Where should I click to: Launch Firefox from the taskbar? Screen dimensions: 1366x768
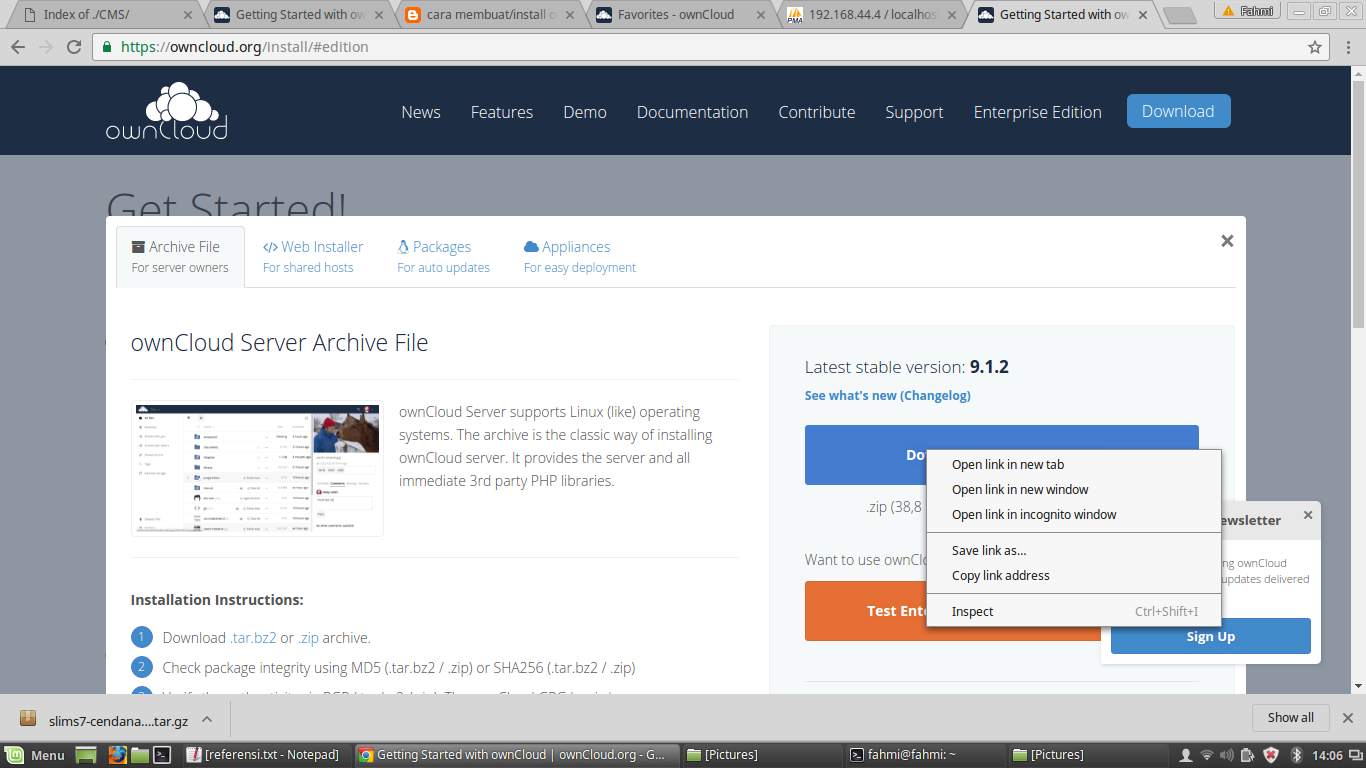coord(116,755)
